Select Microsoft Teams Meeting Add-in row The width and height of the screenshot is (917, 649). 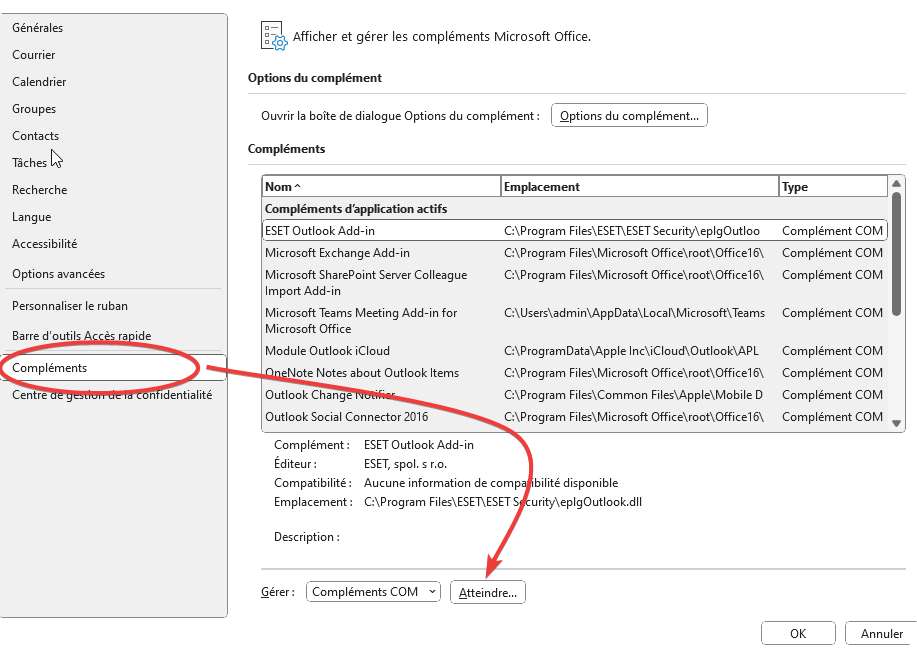pyautogui.click(x=575, y=320)
